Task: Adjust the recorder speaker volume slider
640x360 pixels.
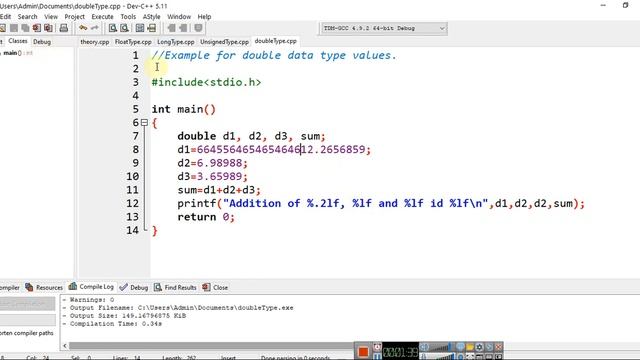Action: point(441,347)
